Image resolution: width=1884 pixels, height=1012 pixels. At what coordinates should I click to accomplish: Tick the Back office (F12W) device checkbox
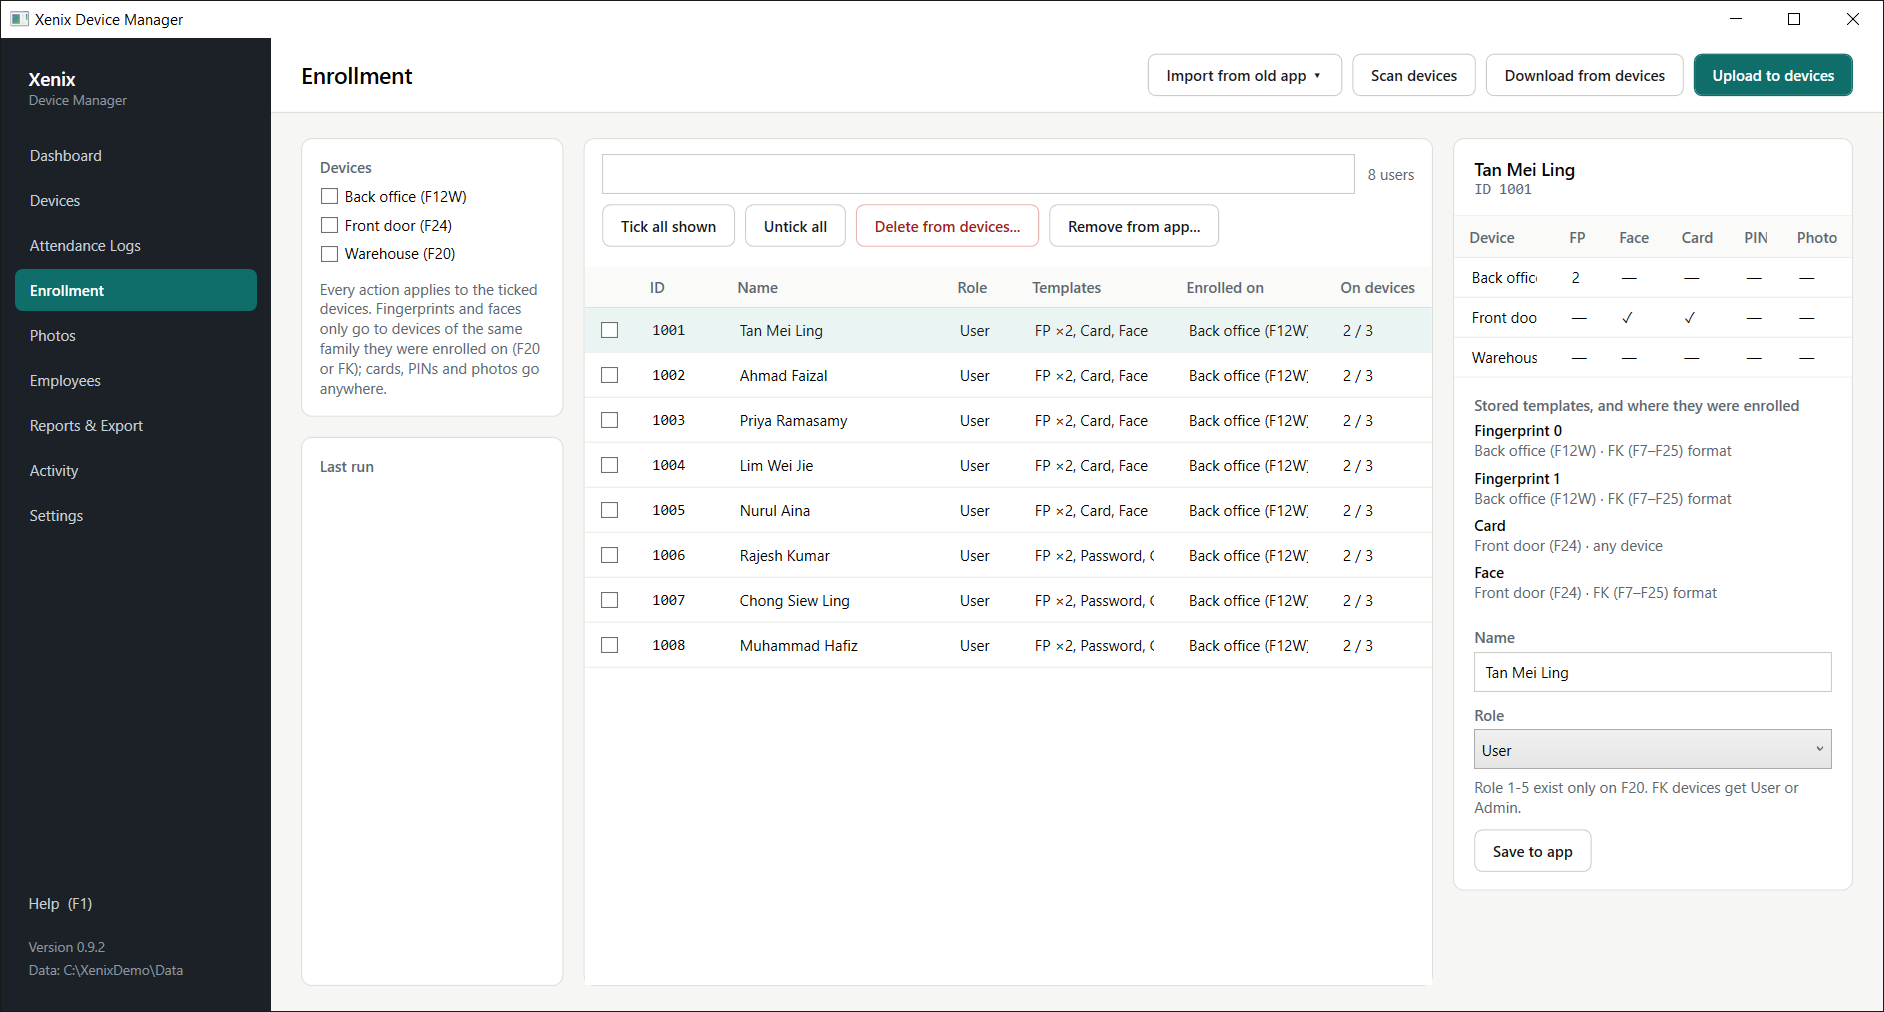point(329,197)
